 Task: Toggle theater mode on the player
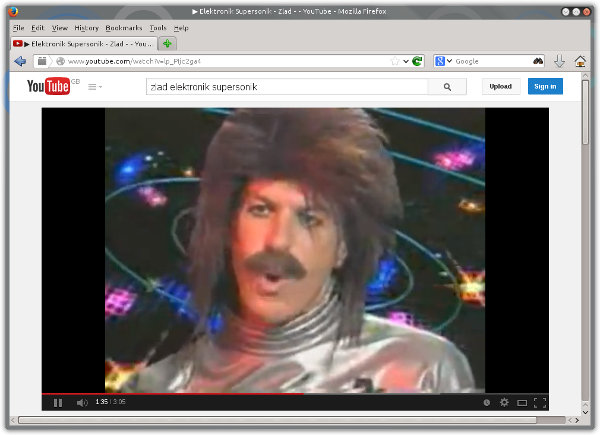click(522, 403)
